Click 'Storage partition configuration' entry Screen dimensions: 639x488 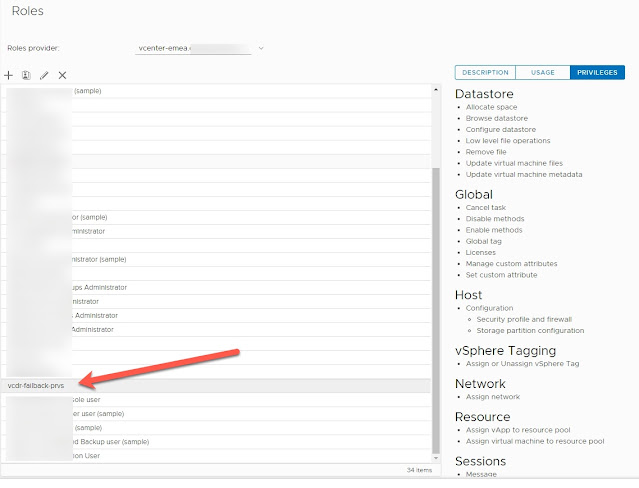click(531, 331)
